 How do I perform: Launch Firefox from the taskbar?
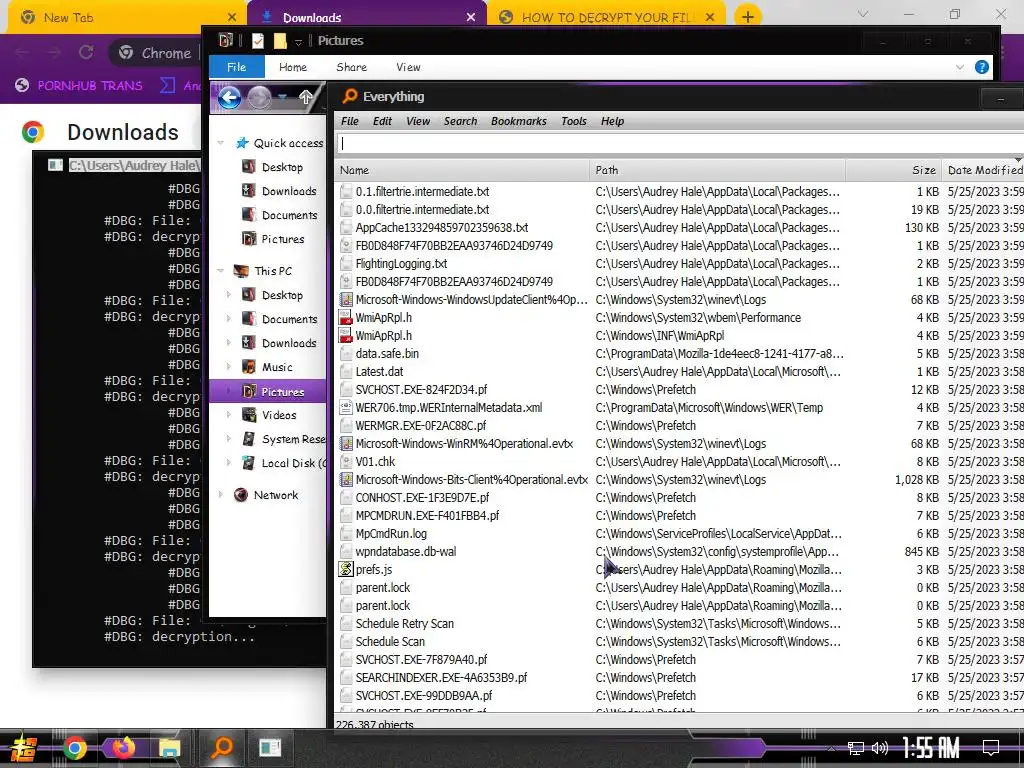[x=122, y=748]
